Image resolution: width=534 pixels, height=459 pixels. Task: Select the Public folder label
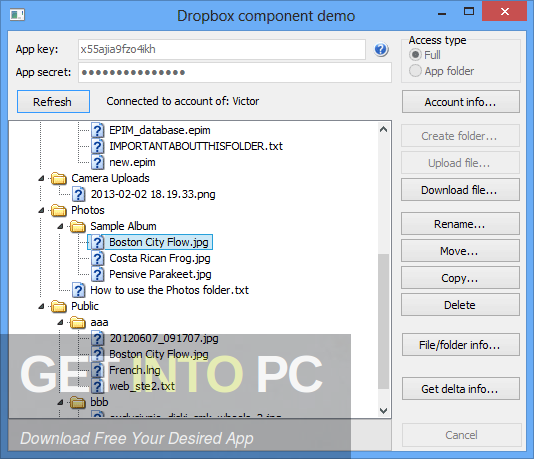click(85, 306)
